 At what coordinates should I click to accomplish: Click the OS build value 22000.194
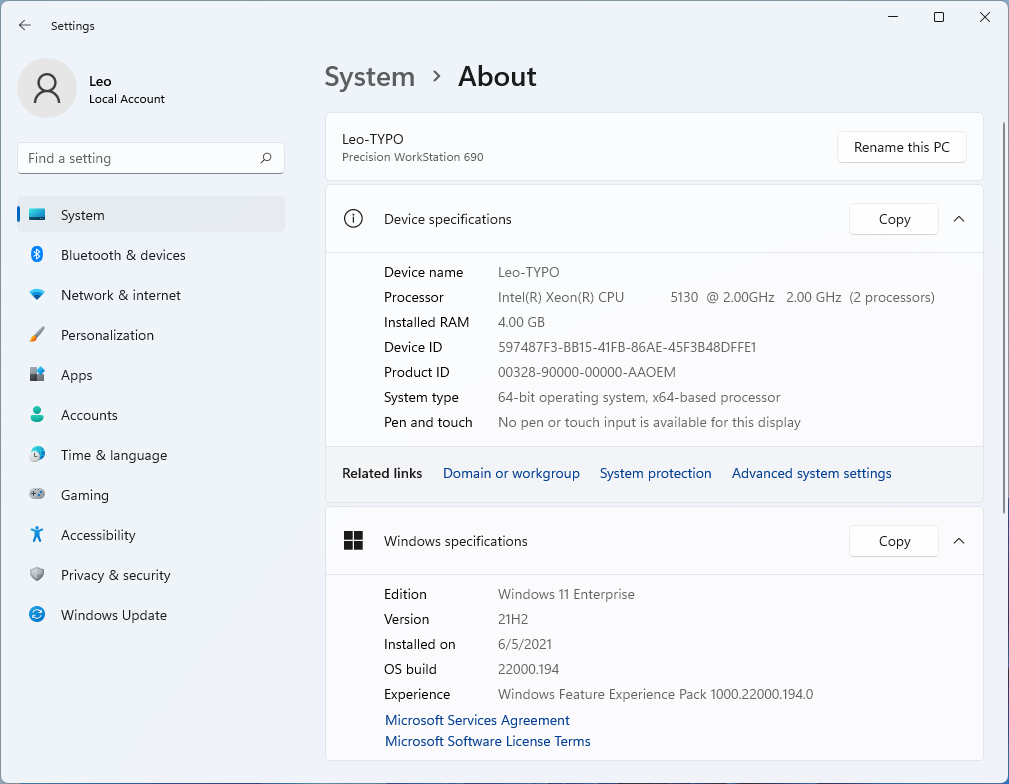pyautogui.click(x=528, y=669)
